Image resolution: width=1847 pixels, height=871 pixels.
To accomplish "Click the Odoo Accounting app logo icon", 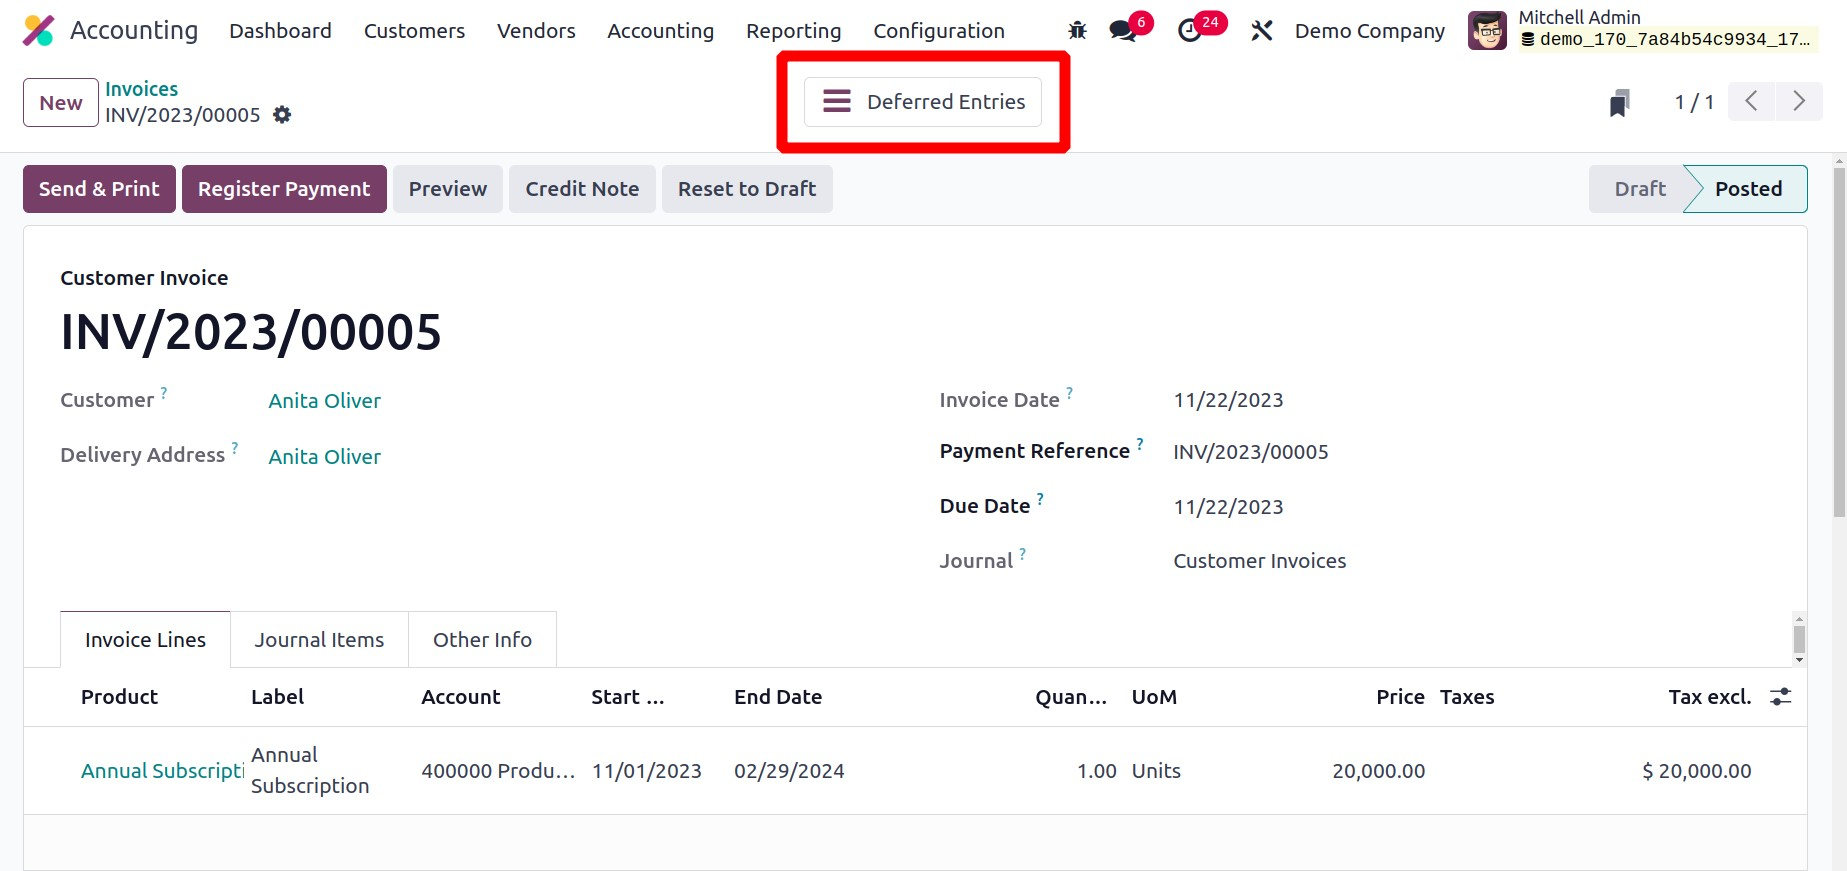I will coord(38,31).
